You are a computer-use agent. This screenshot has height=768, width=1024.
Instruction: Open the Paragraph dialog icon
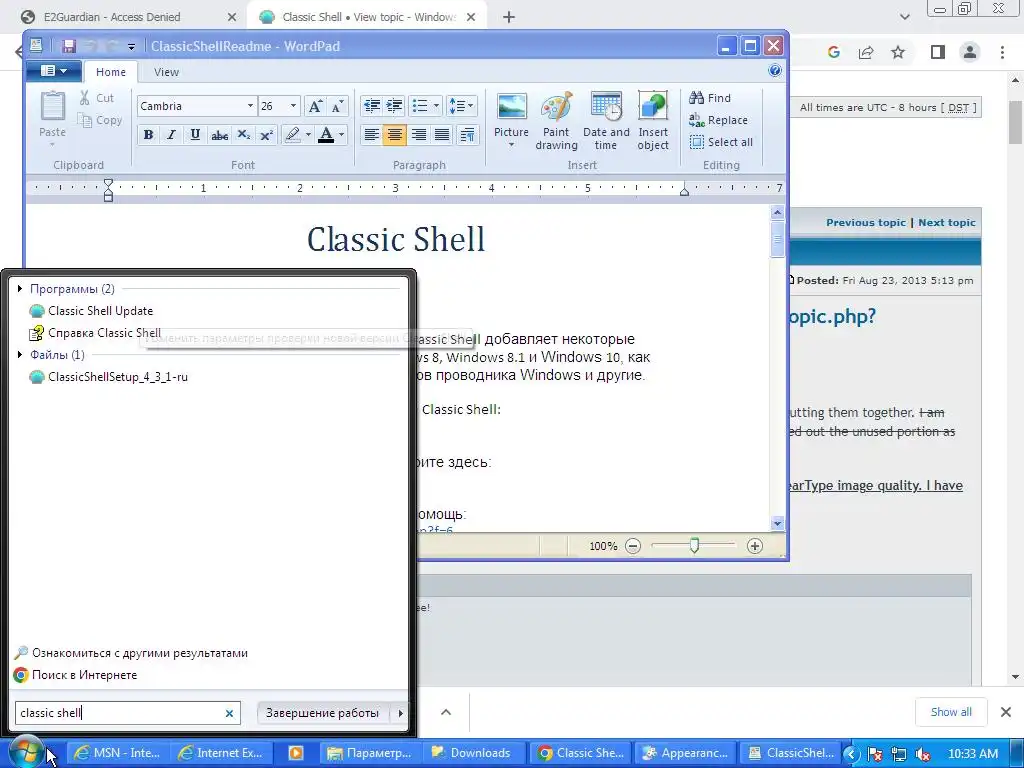coord(468,135)
